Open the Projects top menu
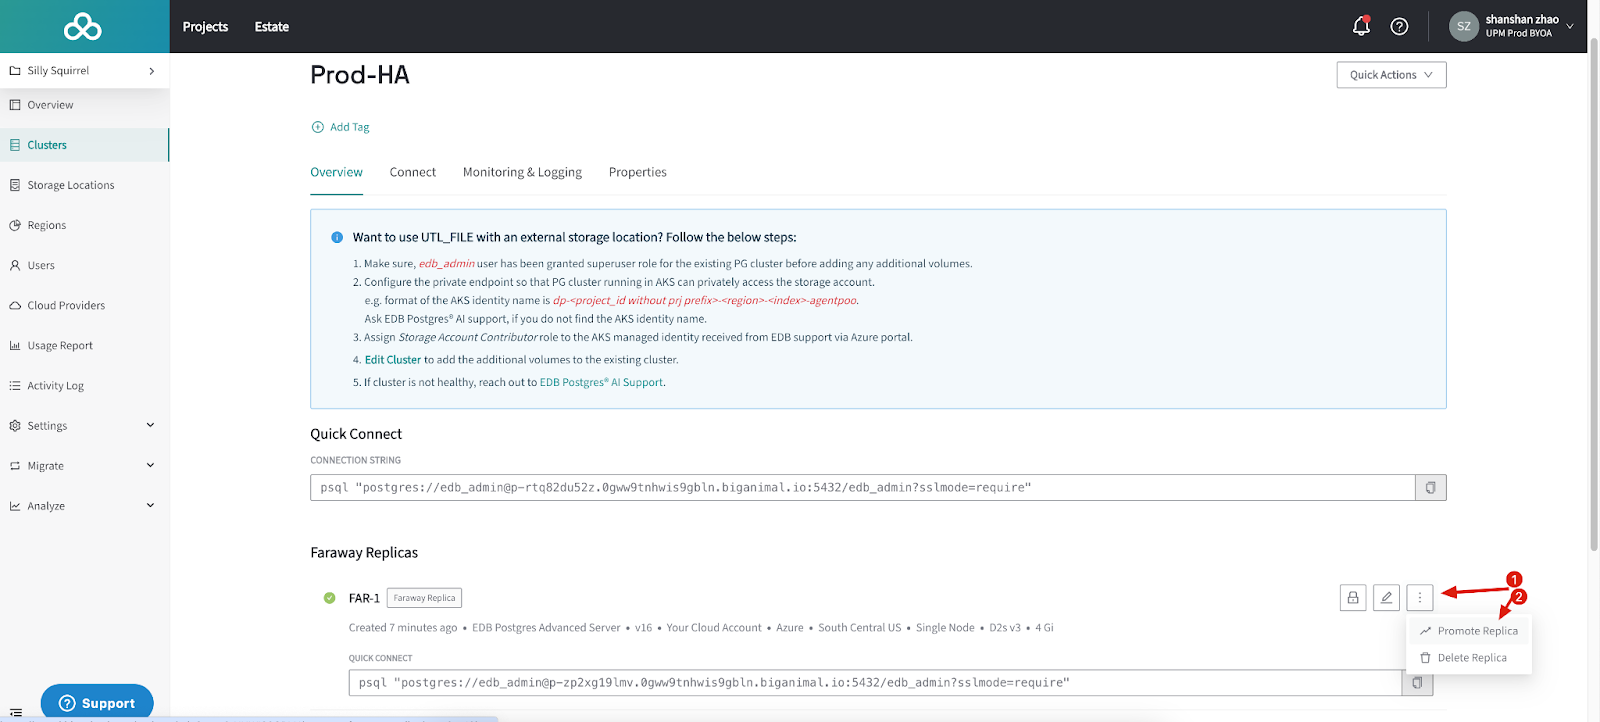Viewport: 1600px width, 722px height. click(205, 27)
